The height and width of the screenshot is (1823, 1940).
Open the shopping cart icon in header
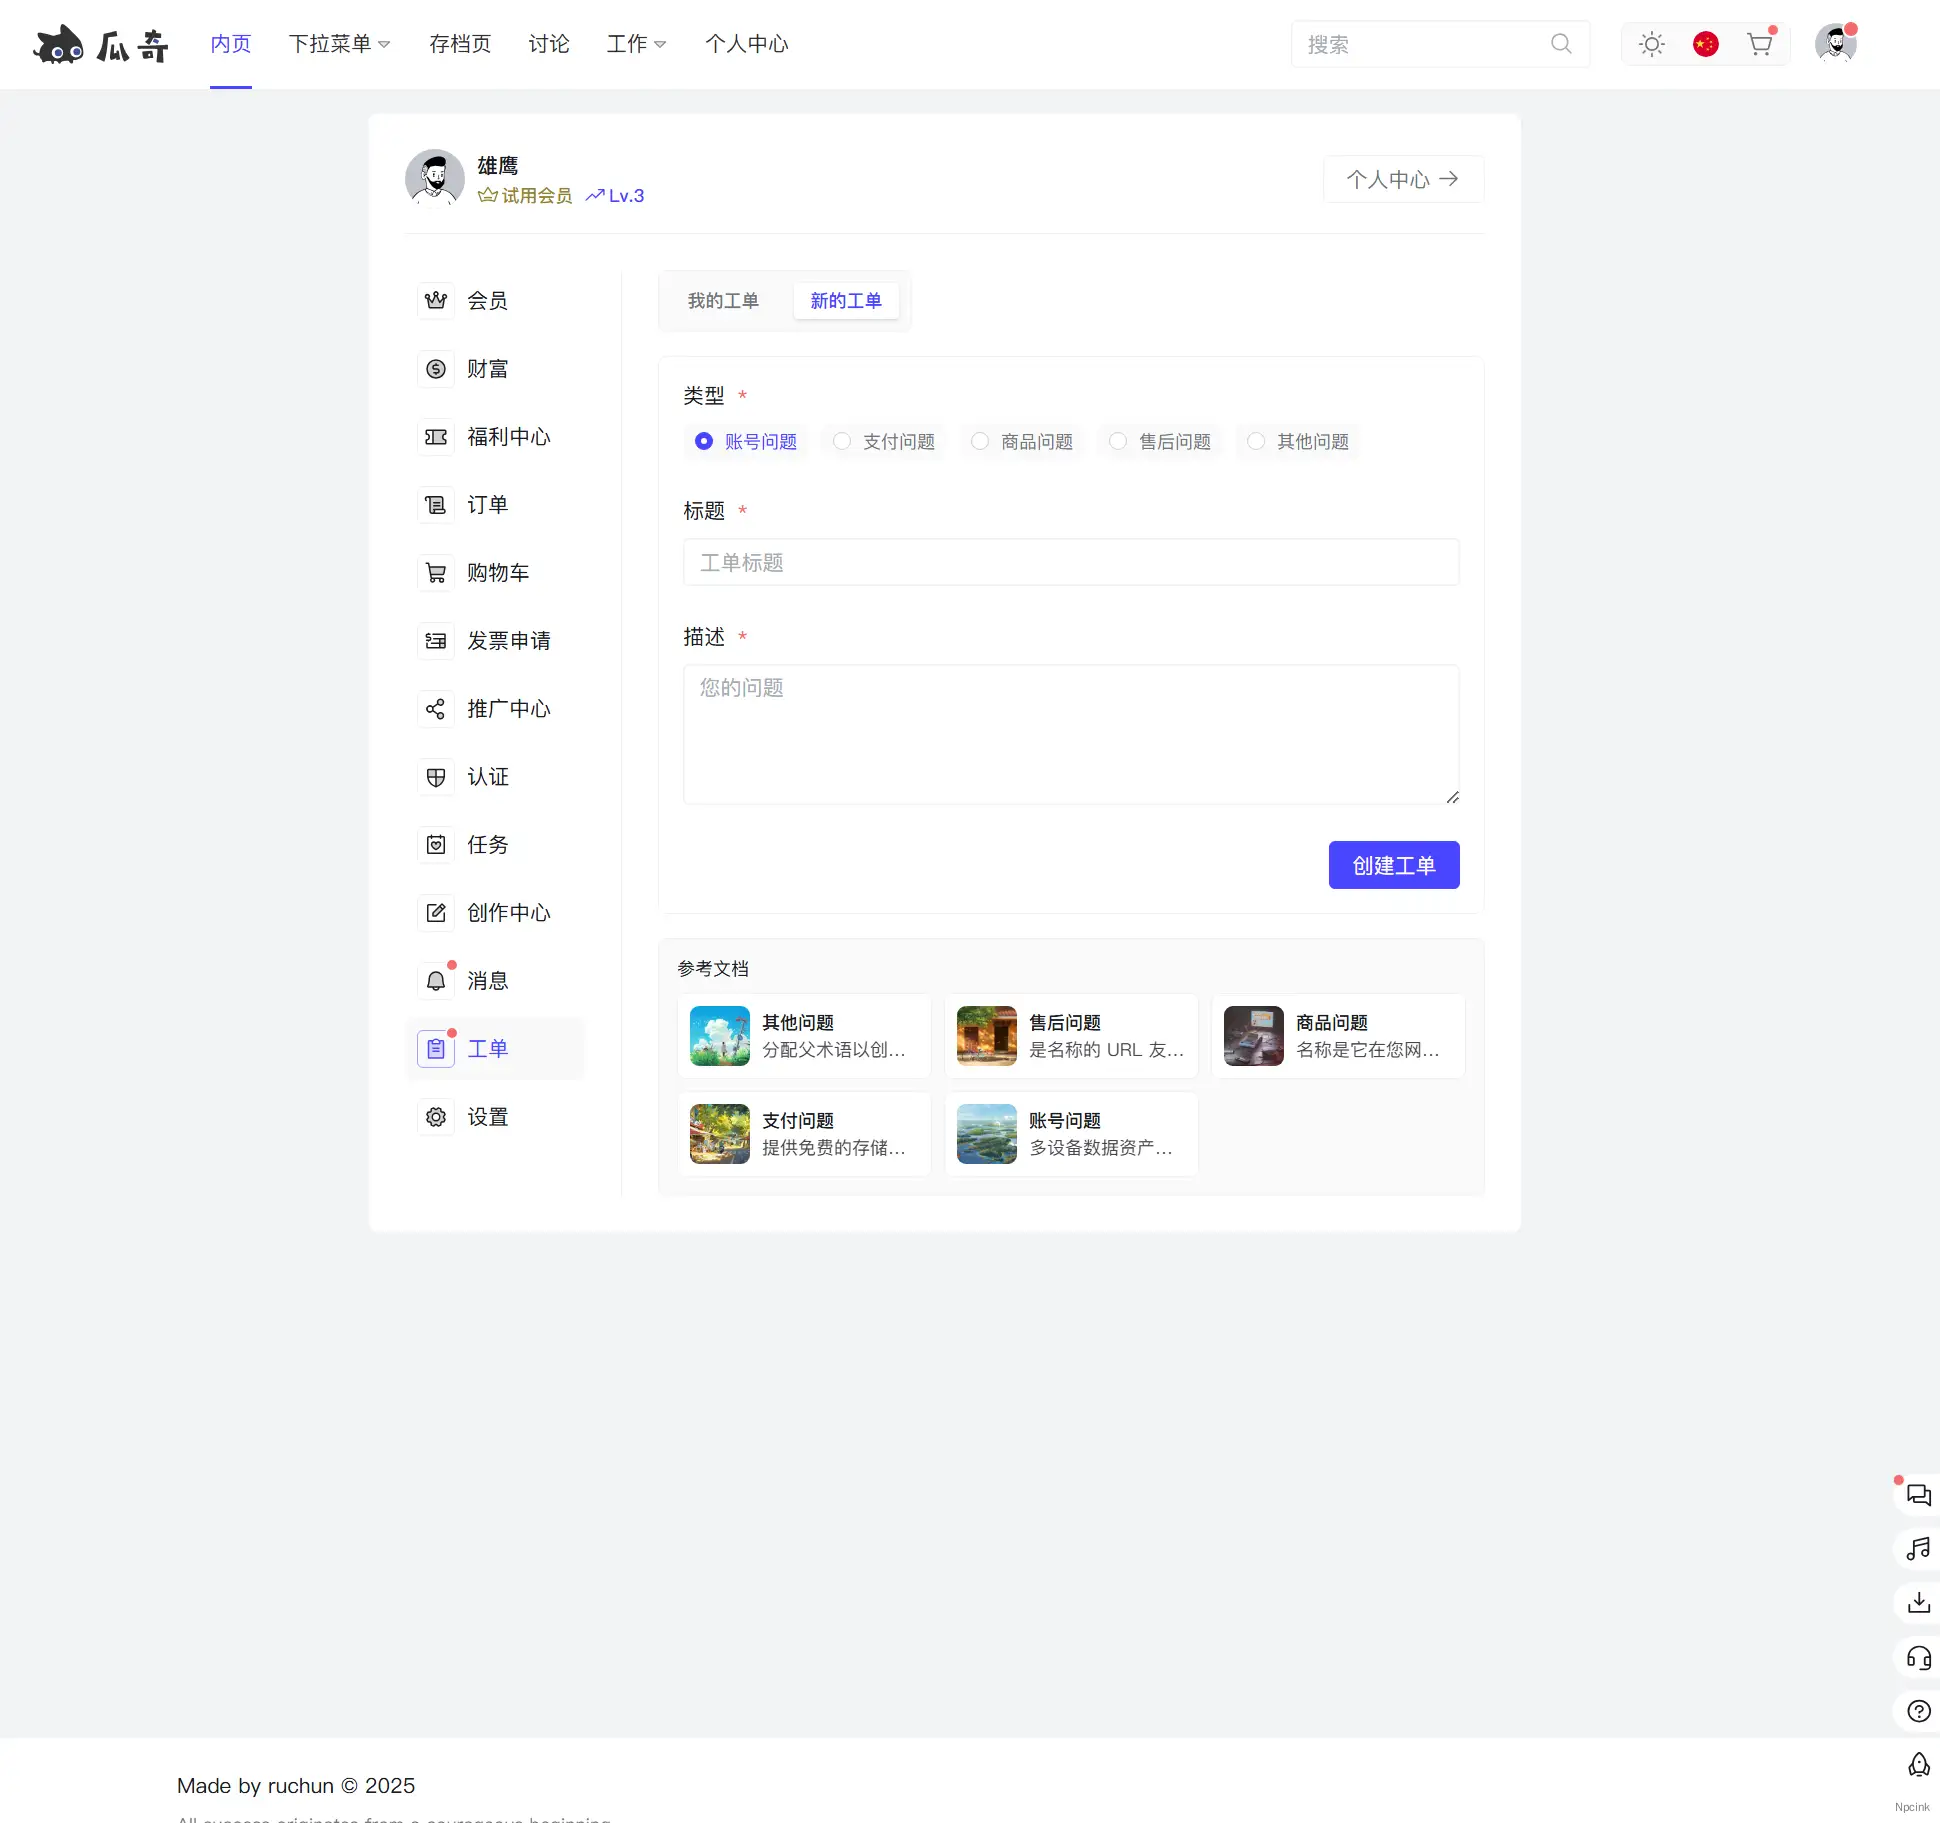[x=1759, y=44]
